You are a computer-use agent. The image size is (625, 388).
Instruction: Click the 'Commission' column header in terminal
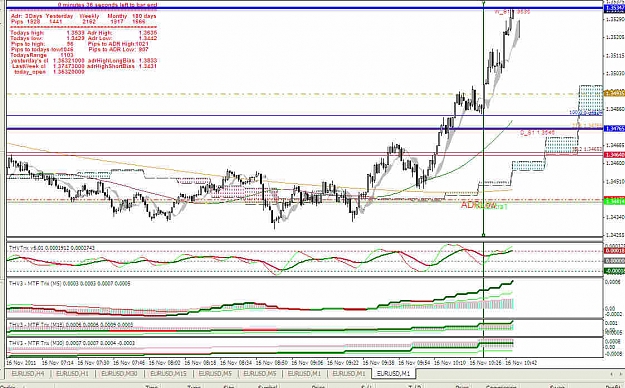(x=500, y=386)
